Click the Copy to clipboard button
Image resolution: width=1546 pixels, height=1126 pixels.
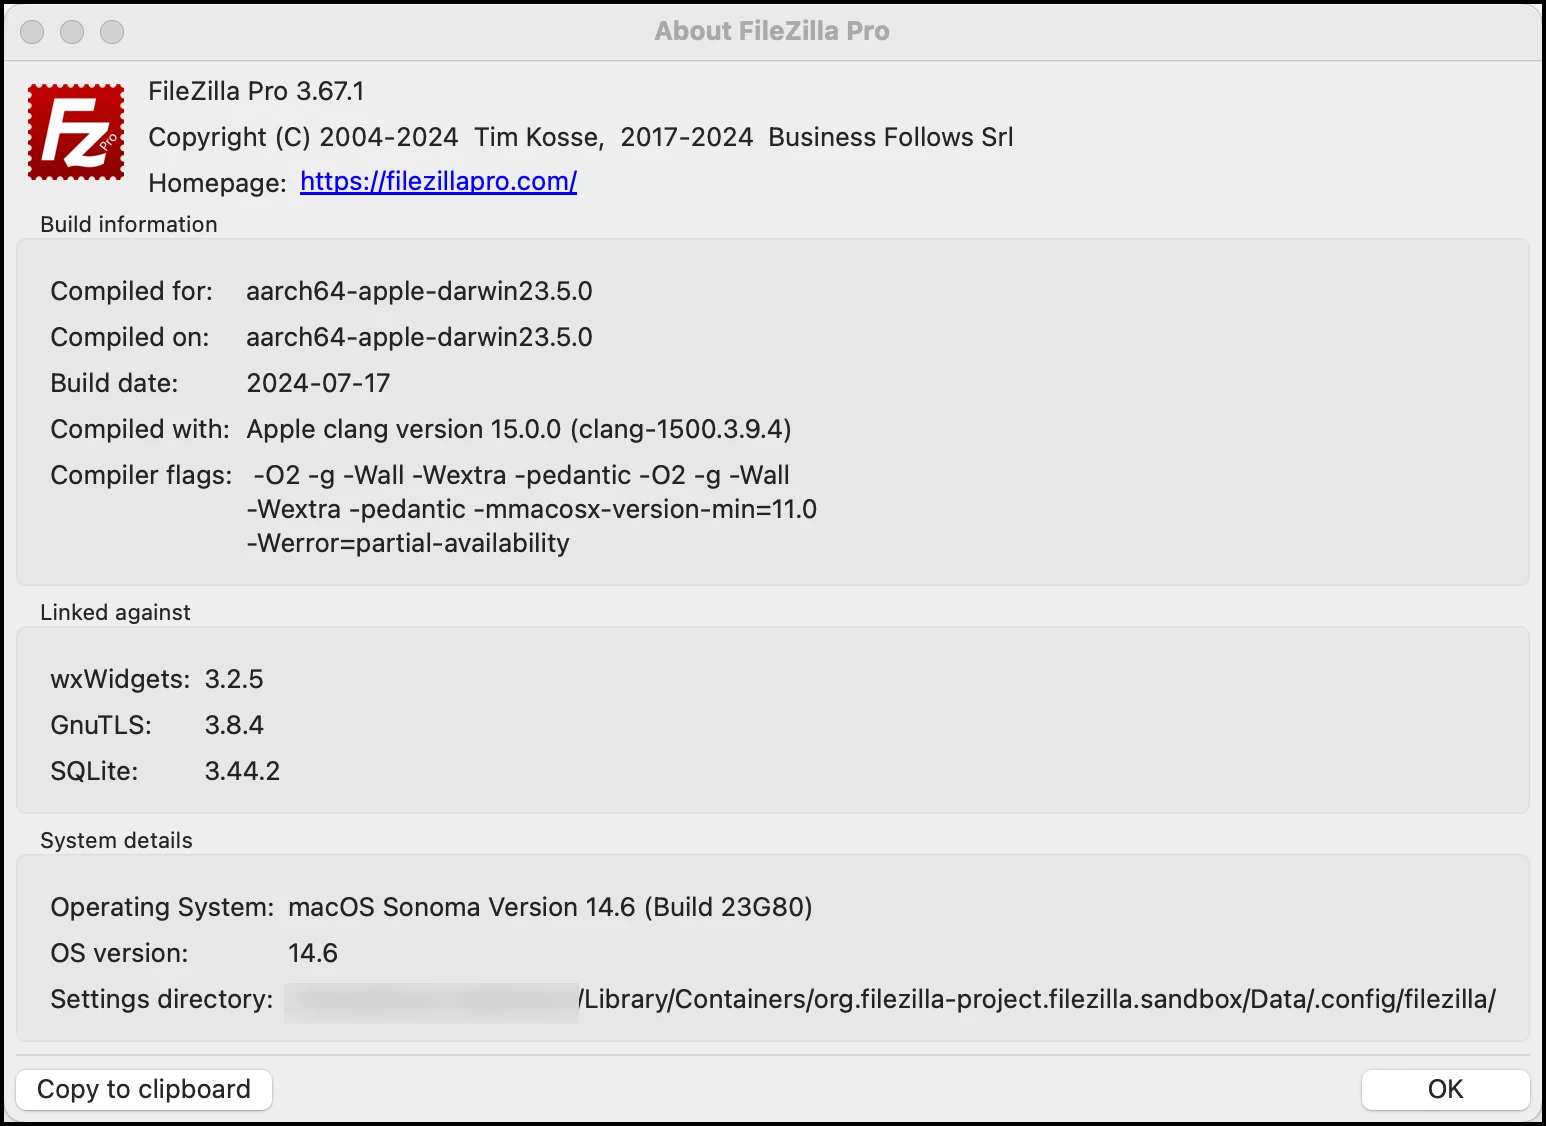click(x=144, y=1089)
